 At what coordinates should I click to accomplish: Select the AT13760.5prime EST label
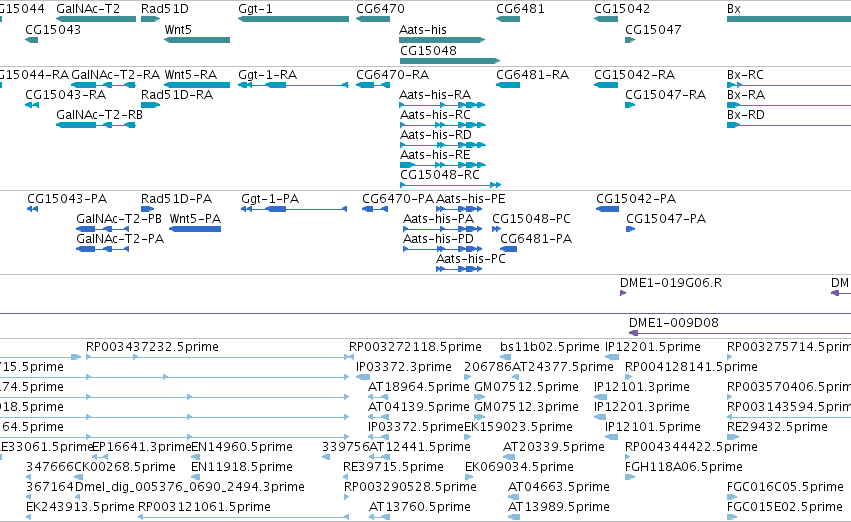click(420, 507)
